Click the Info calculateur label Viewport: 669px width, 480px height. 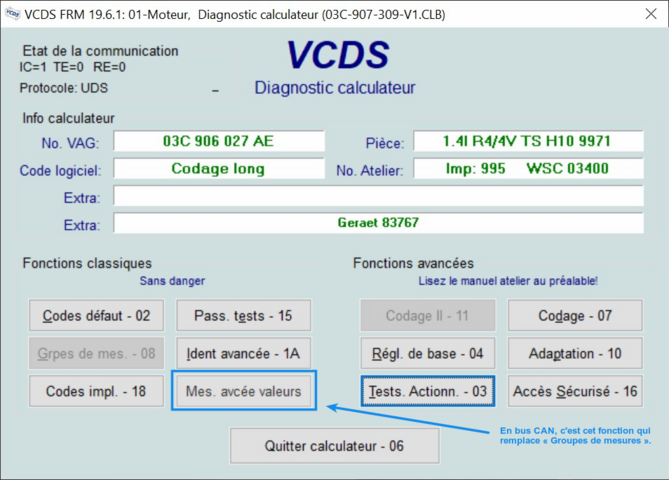click(x=68, y=118)
